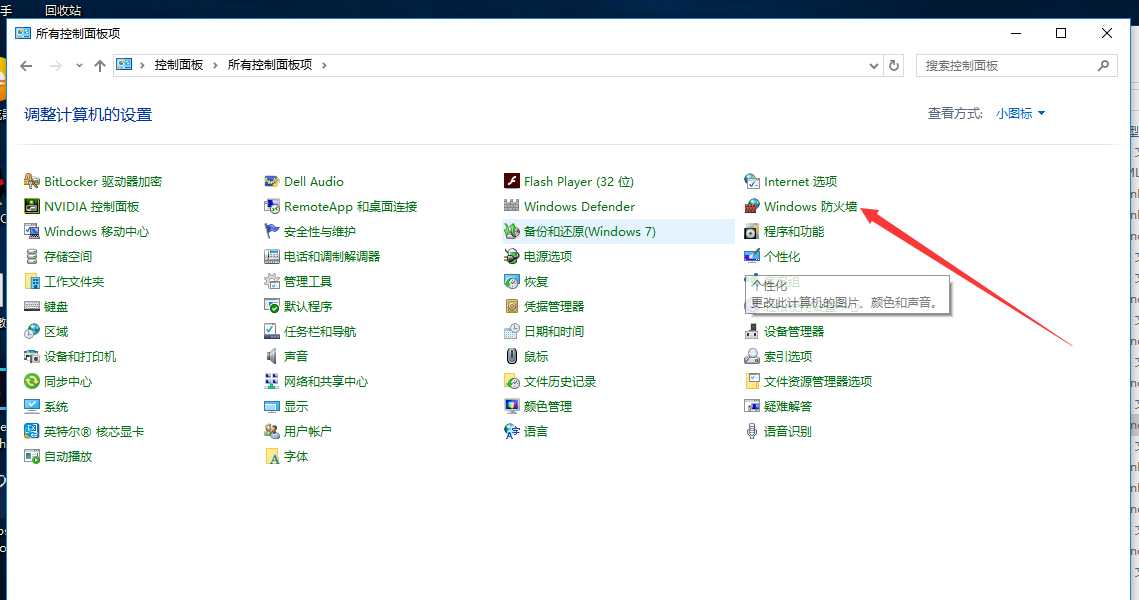Open BitLocker 驱动器加密 icon
The height and width of the screenshot is (600, 1139).
coord(31,182)
